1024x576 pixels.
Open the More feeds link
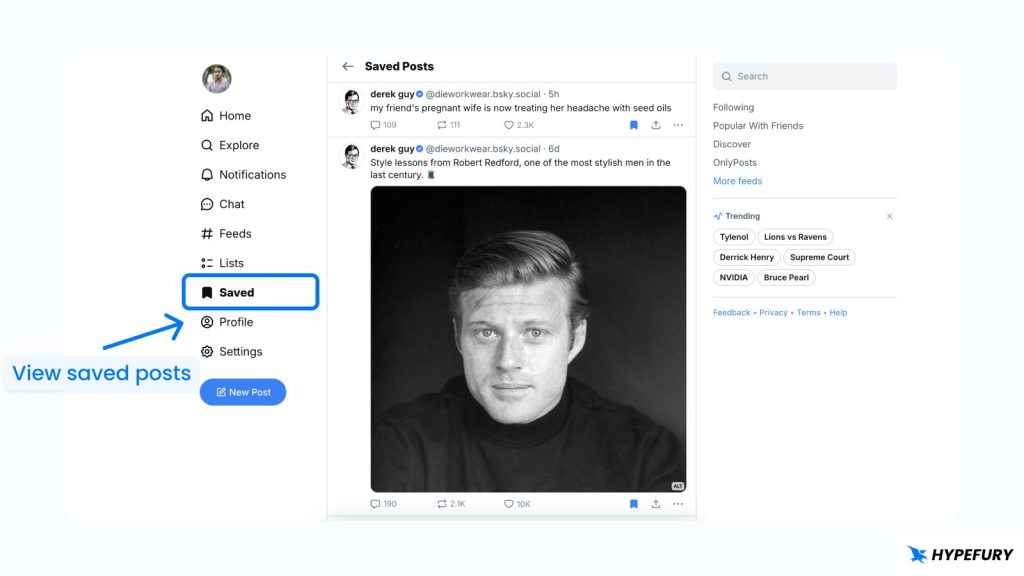[737, 181]
